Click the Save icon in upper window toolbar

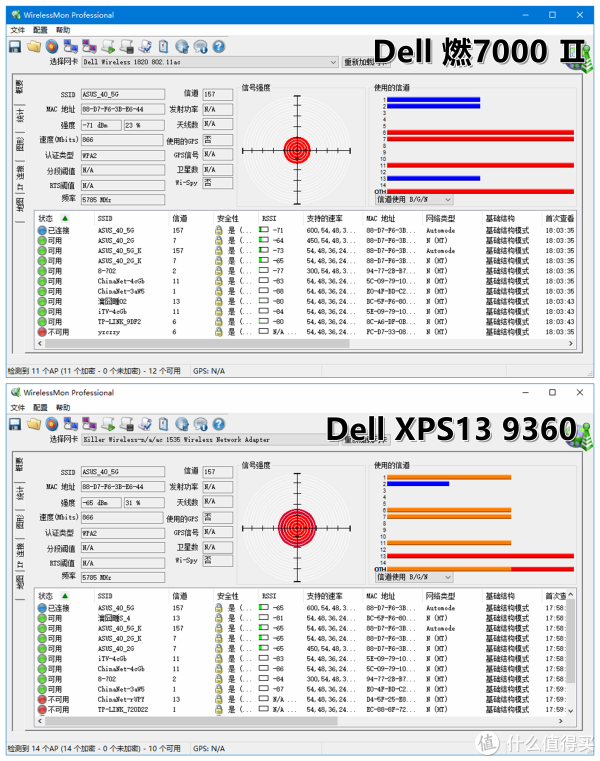coord(15,47)
